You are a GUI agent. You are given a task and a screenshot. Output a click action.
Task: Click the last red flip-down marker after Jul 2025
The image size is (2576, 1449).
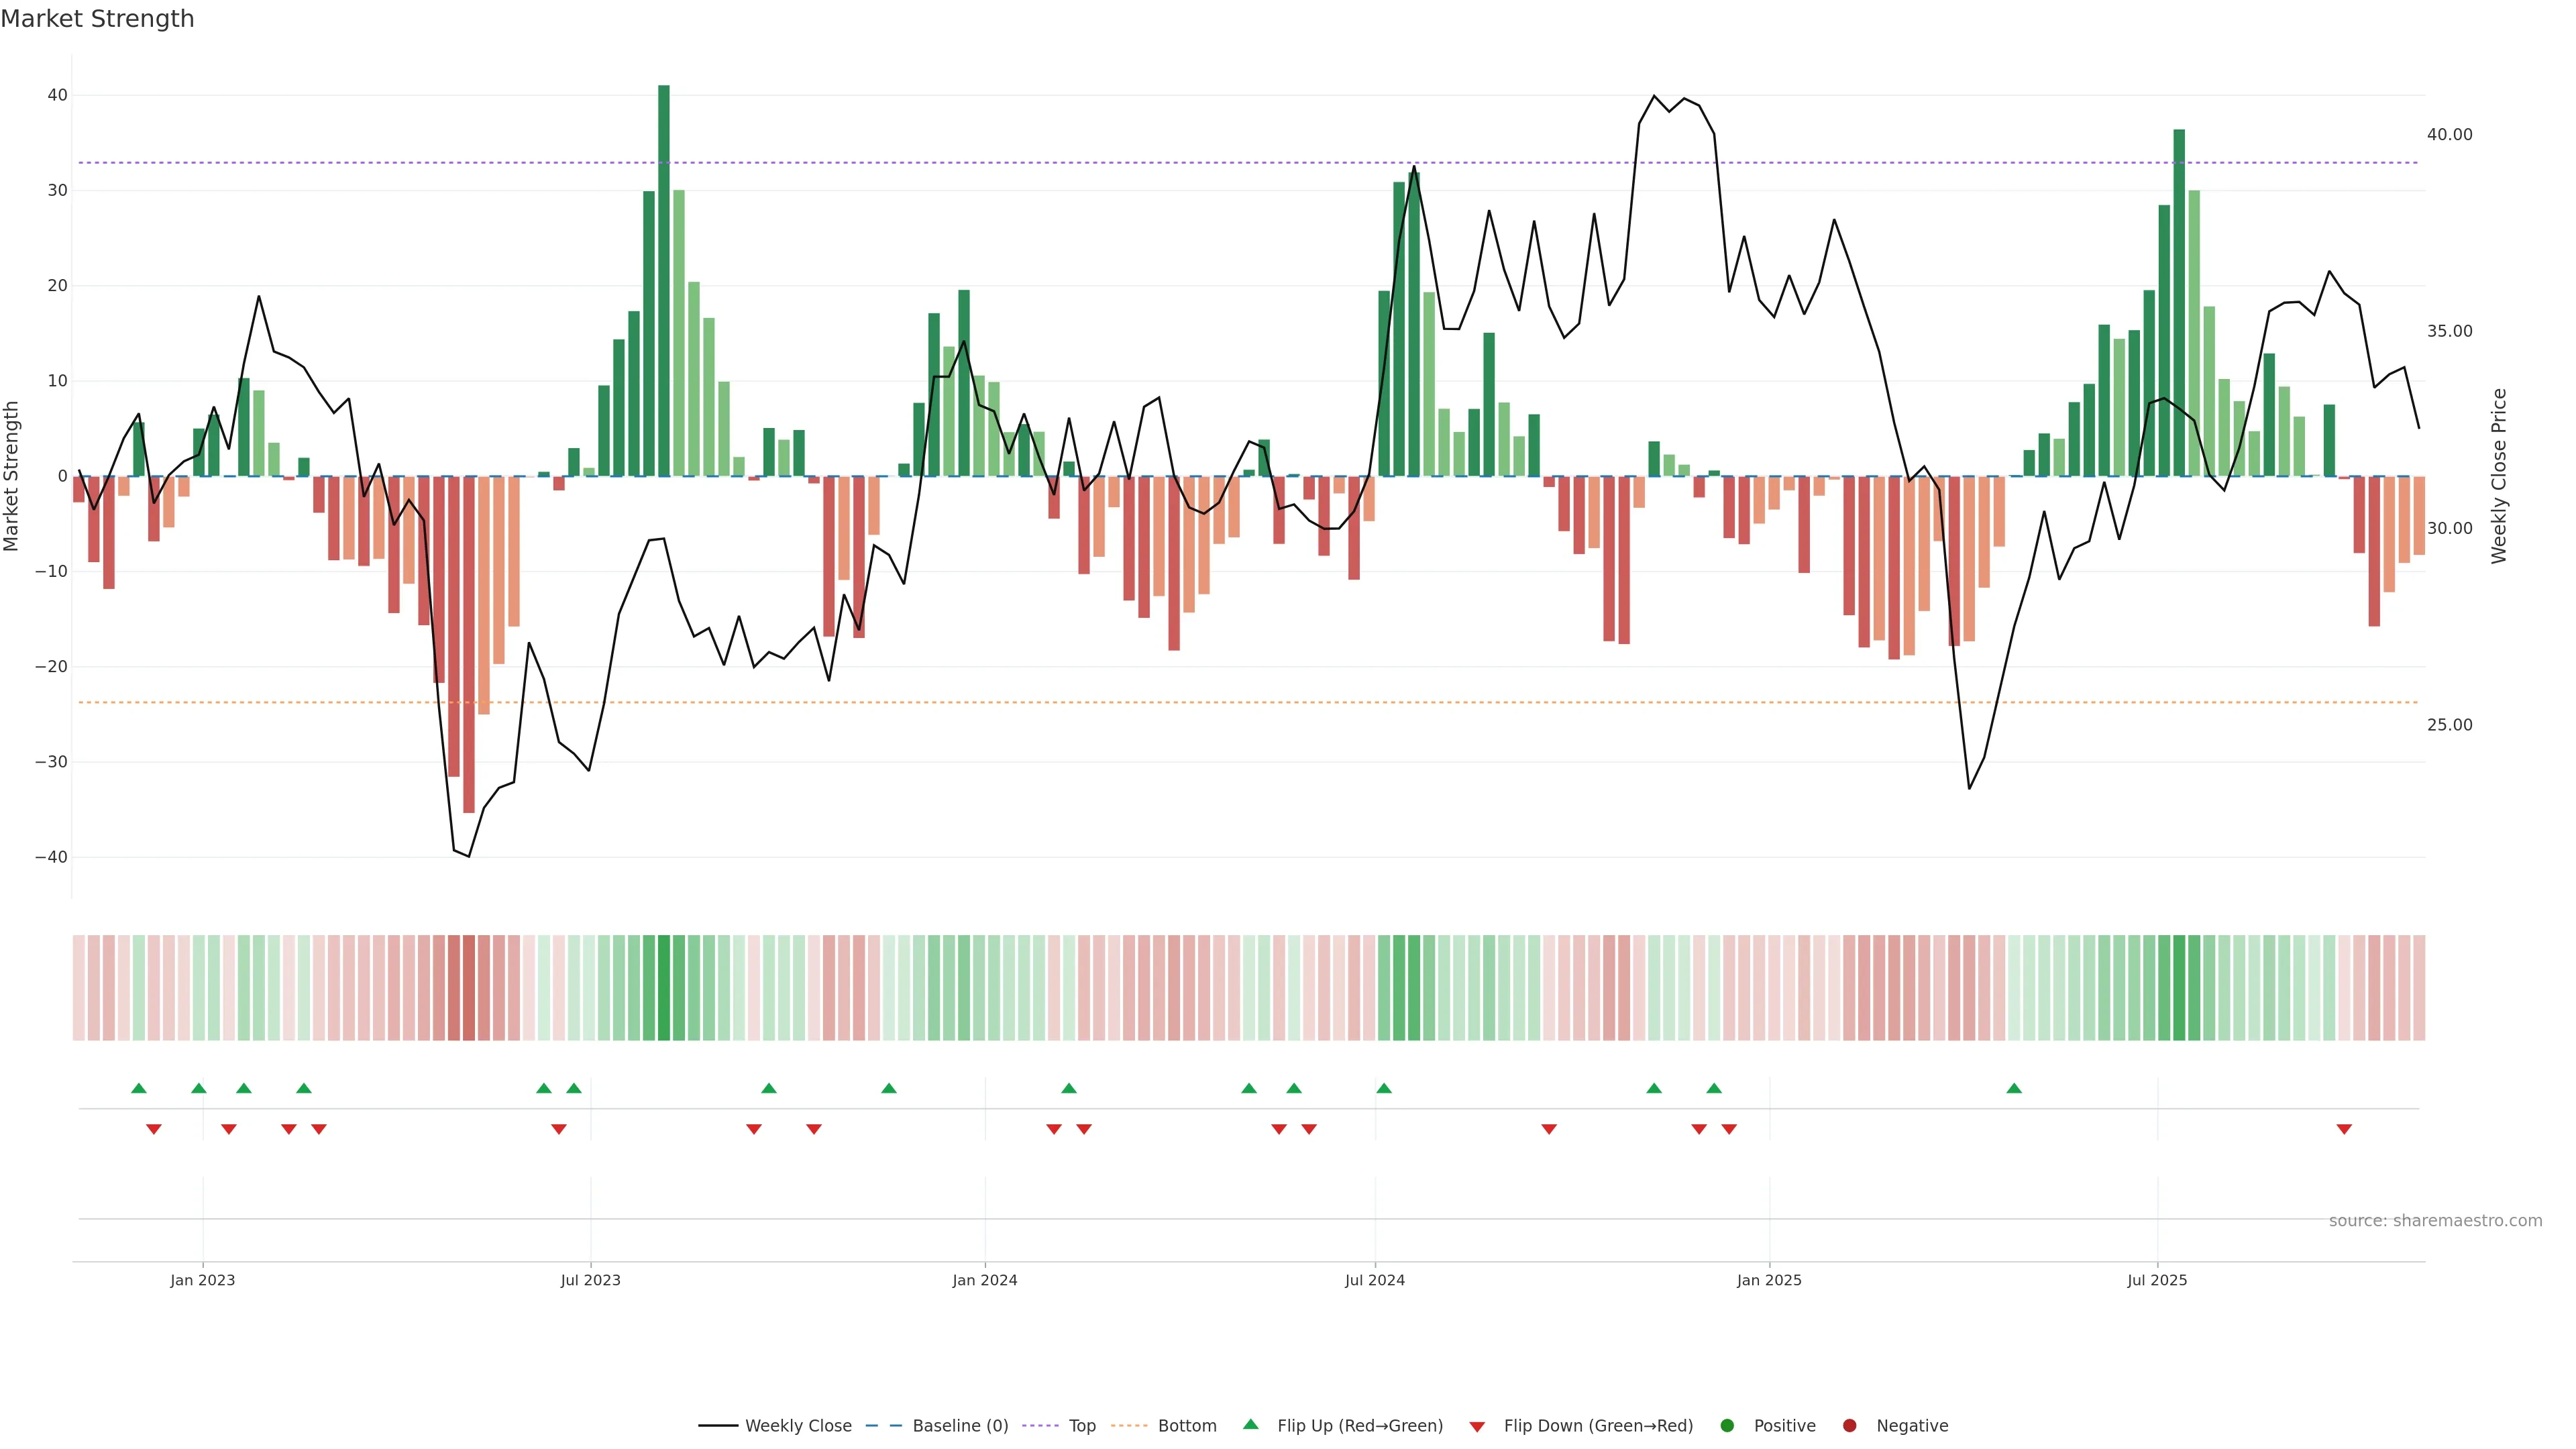pos(2344,1129)
